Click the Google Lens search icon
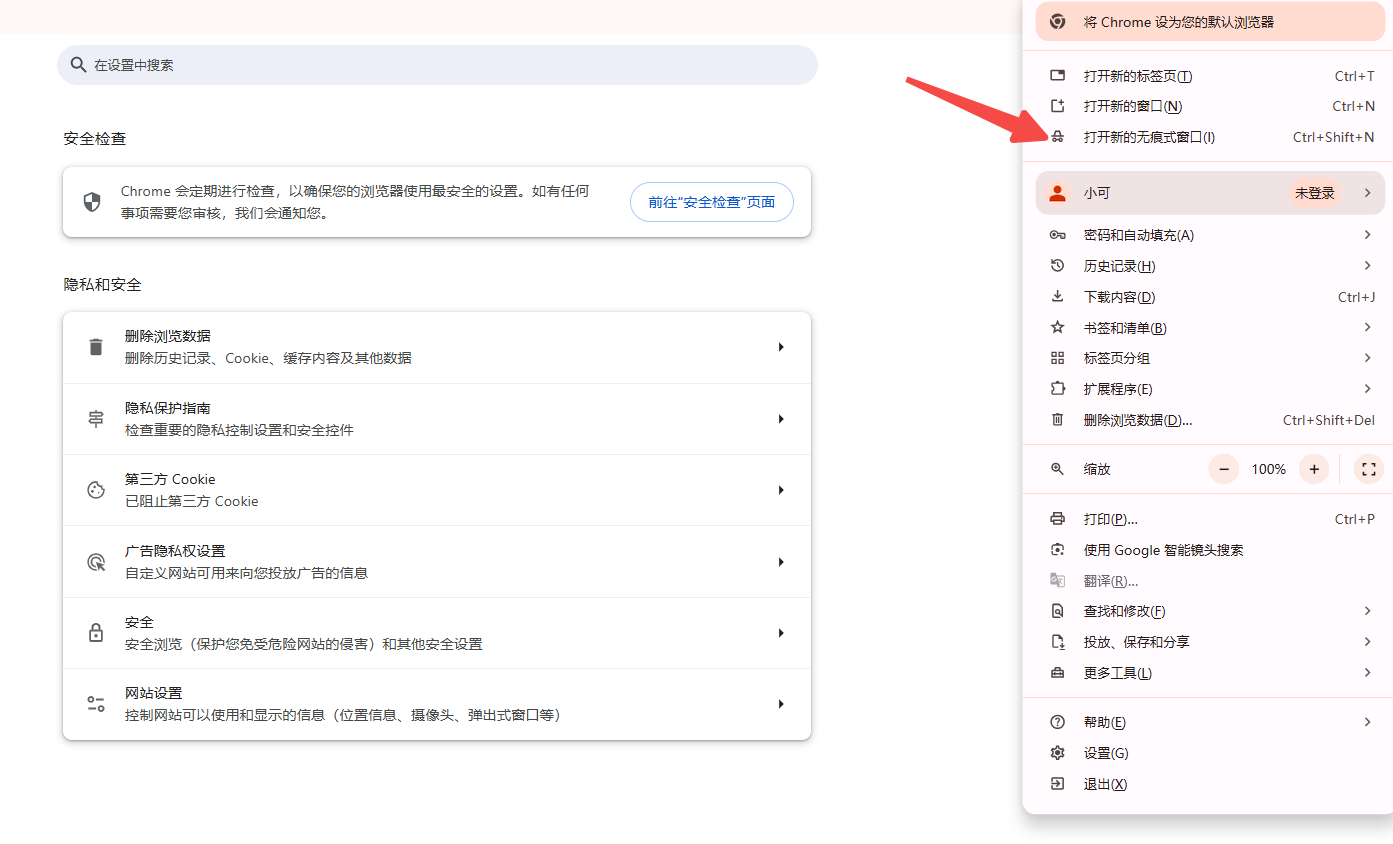1393x844 pixels. tap(1058, 550)
